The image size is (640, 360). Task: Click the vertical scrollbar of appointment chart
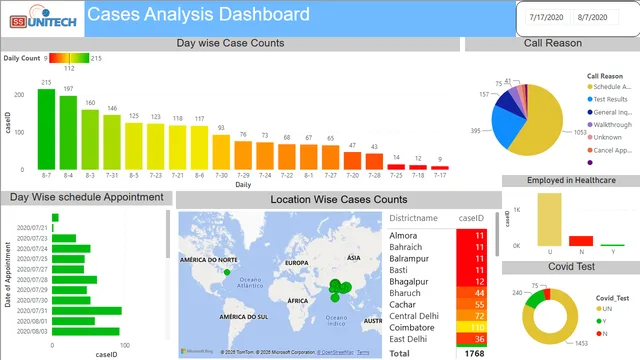pos(168,234)
